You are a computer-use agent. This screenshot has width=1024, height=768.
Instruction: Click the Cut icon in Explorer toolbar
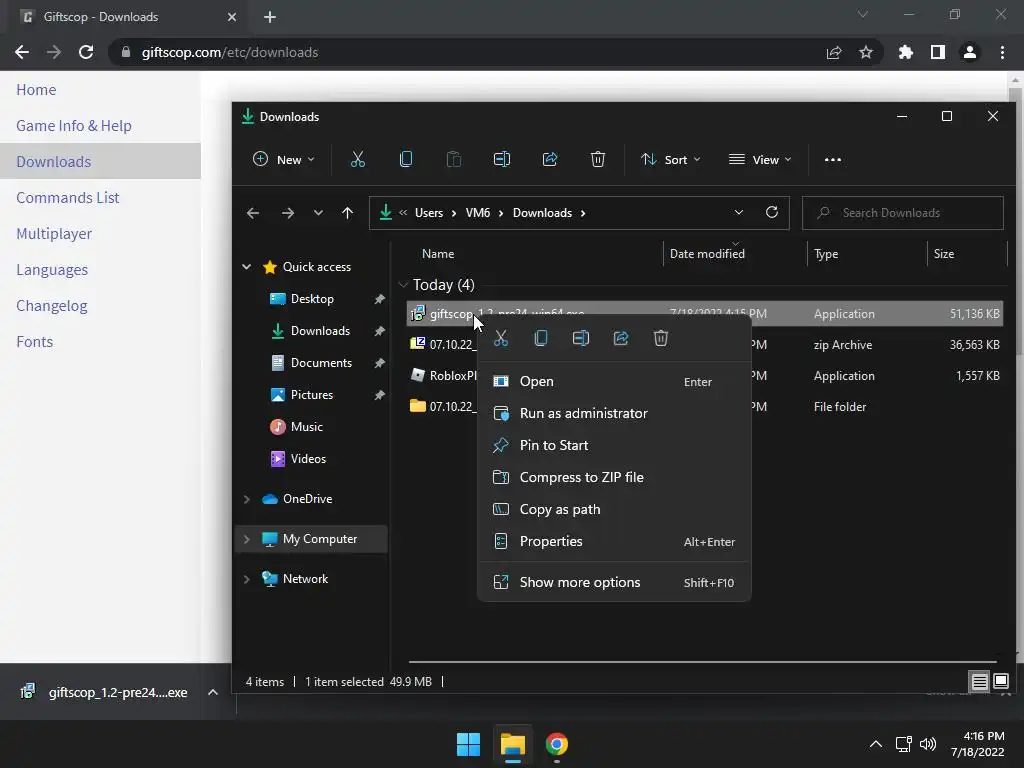coord(357,159)
